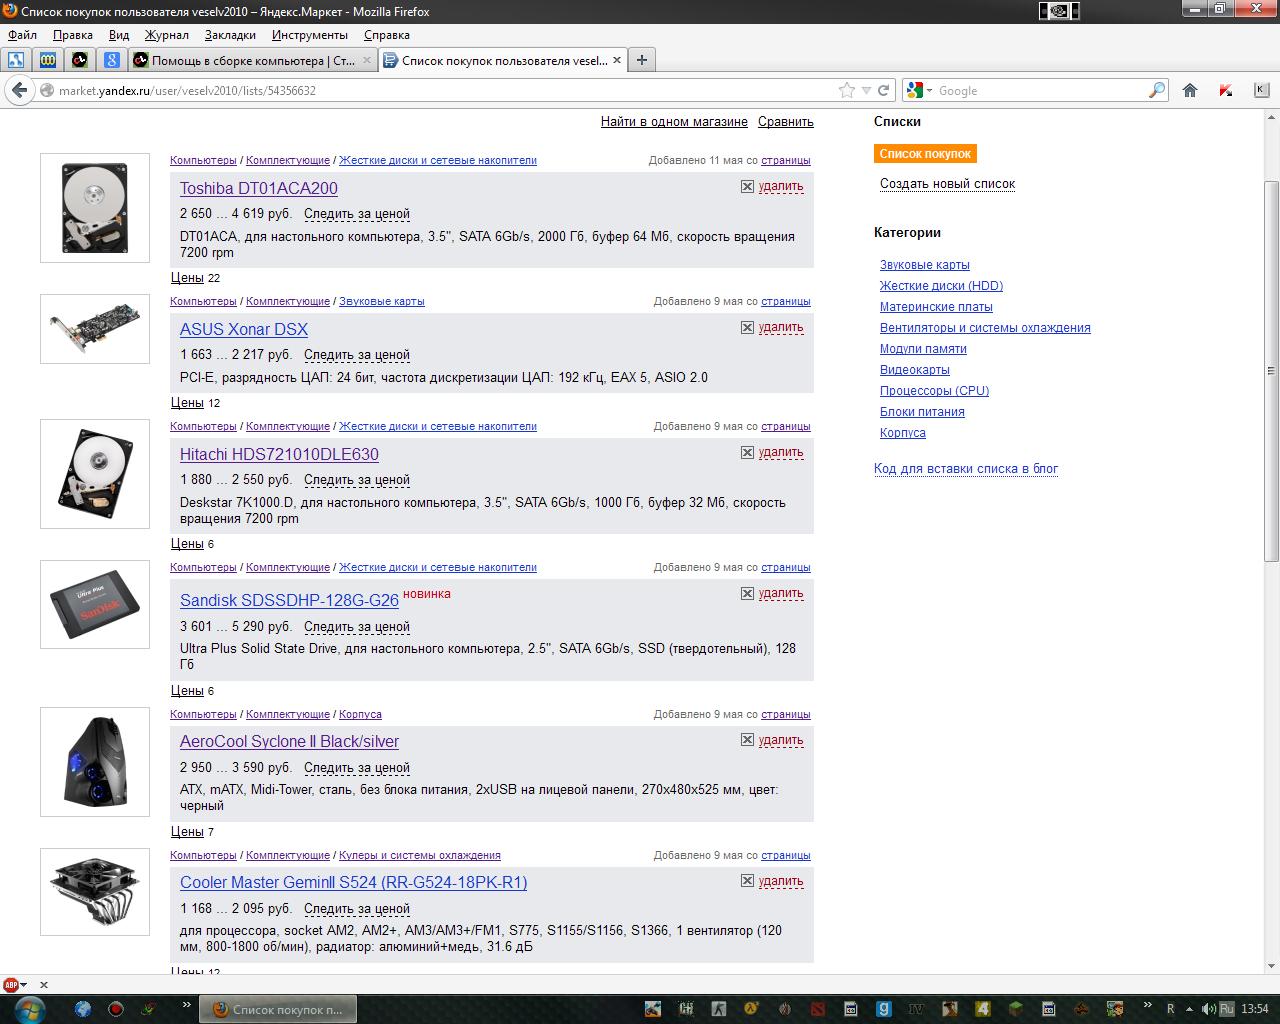Click in the Google search input field
Screen dimensions: 1280x1024
pos(1040,90)
